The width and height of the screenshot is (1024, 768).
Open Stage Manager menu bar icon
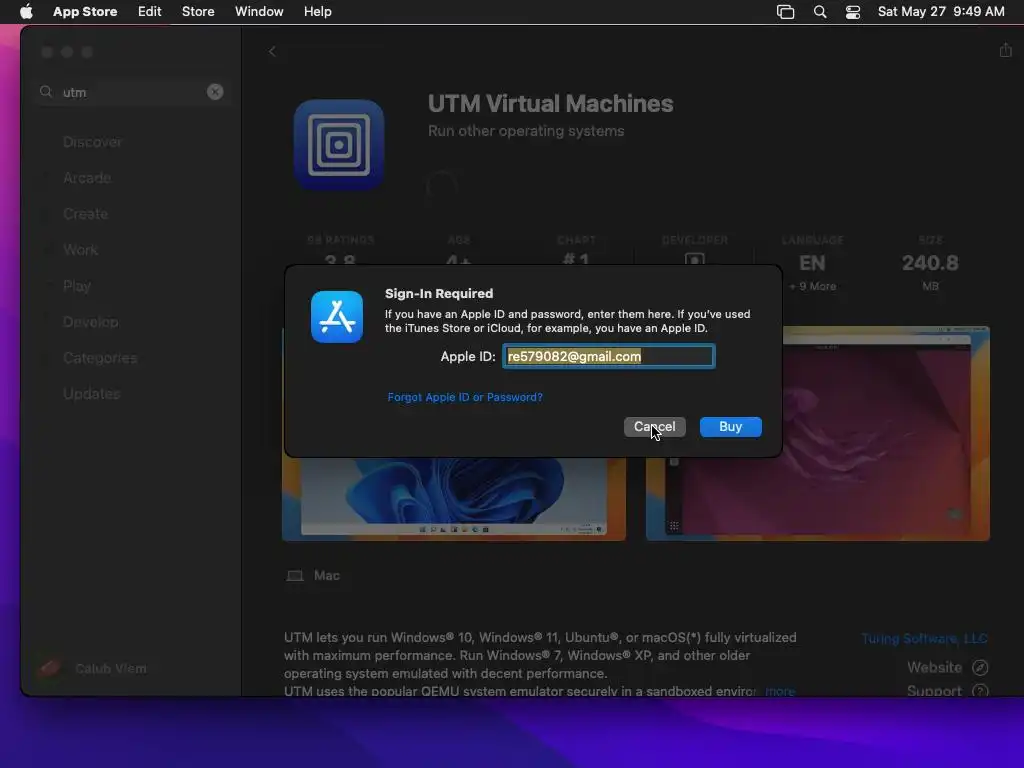pyautogui.click(x=786, y=12)
